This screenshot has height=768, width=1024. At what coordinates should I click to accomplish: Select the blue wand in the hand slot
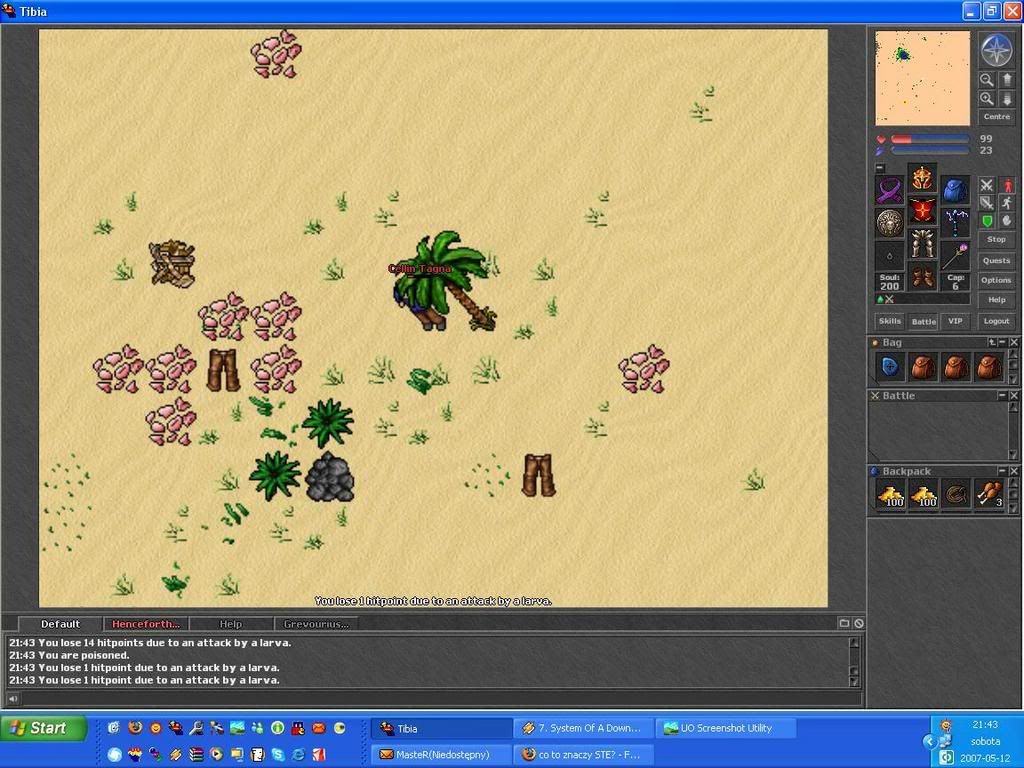tap(955, 223)
